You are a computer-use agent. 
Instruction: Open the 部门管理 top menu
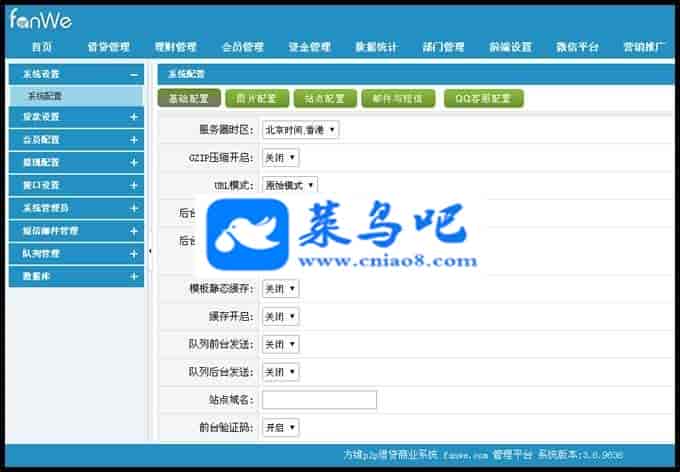pos(443,47)
